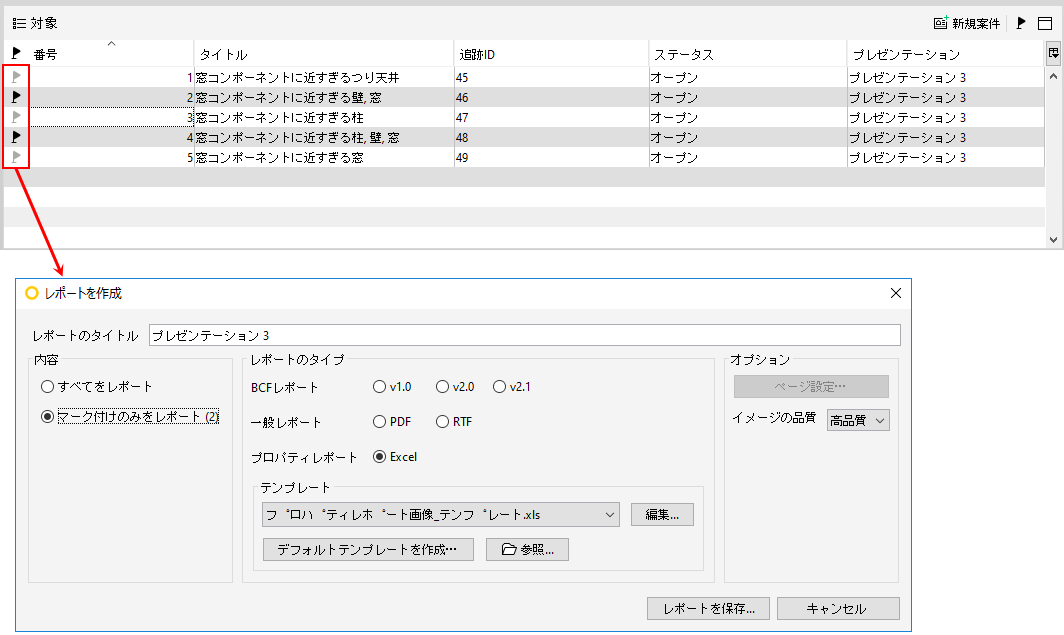The width and height of the screenshot is (1064, 635).
Task: Sort by the ステータス column header
Action: (x=747, y=54)
